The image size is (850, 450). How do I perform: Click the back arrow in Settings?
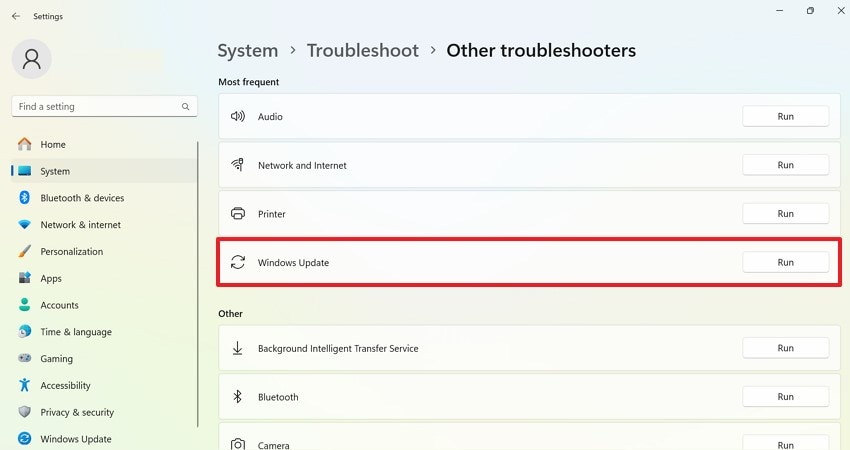(16, 16)
